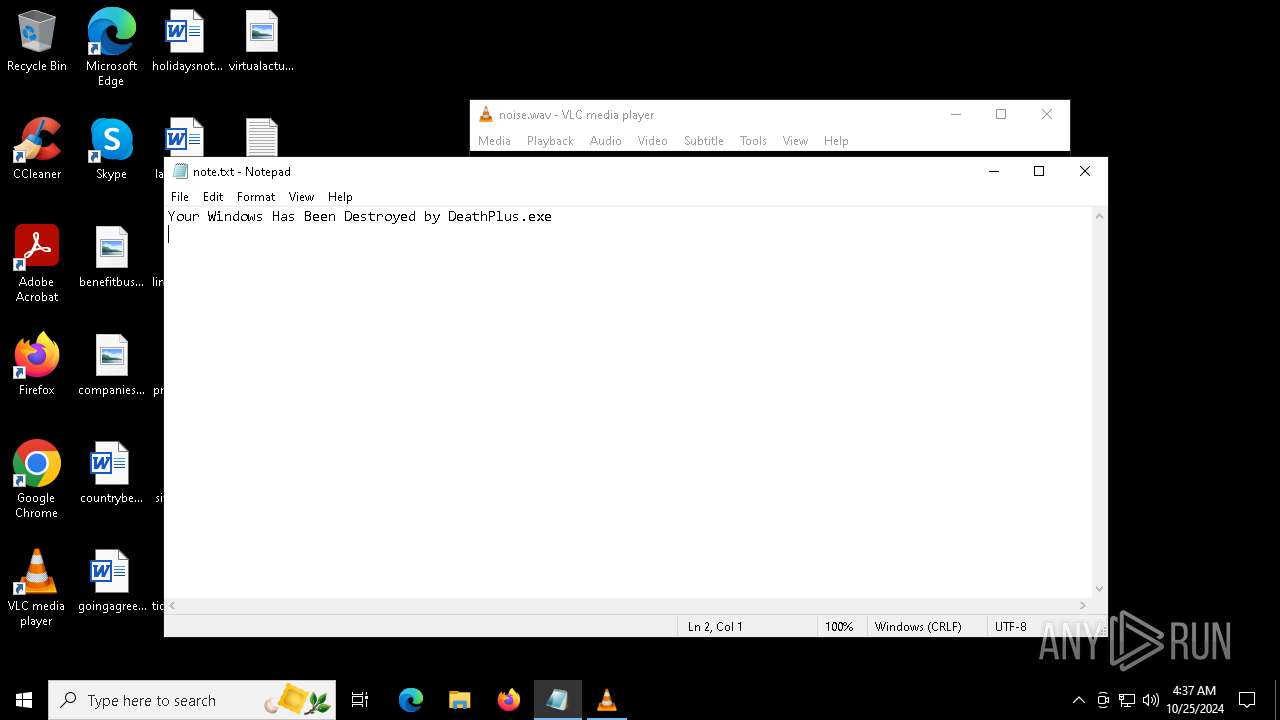Open VLC View menu
Screen dimensions: 1280x720
(x=795, y=141)
